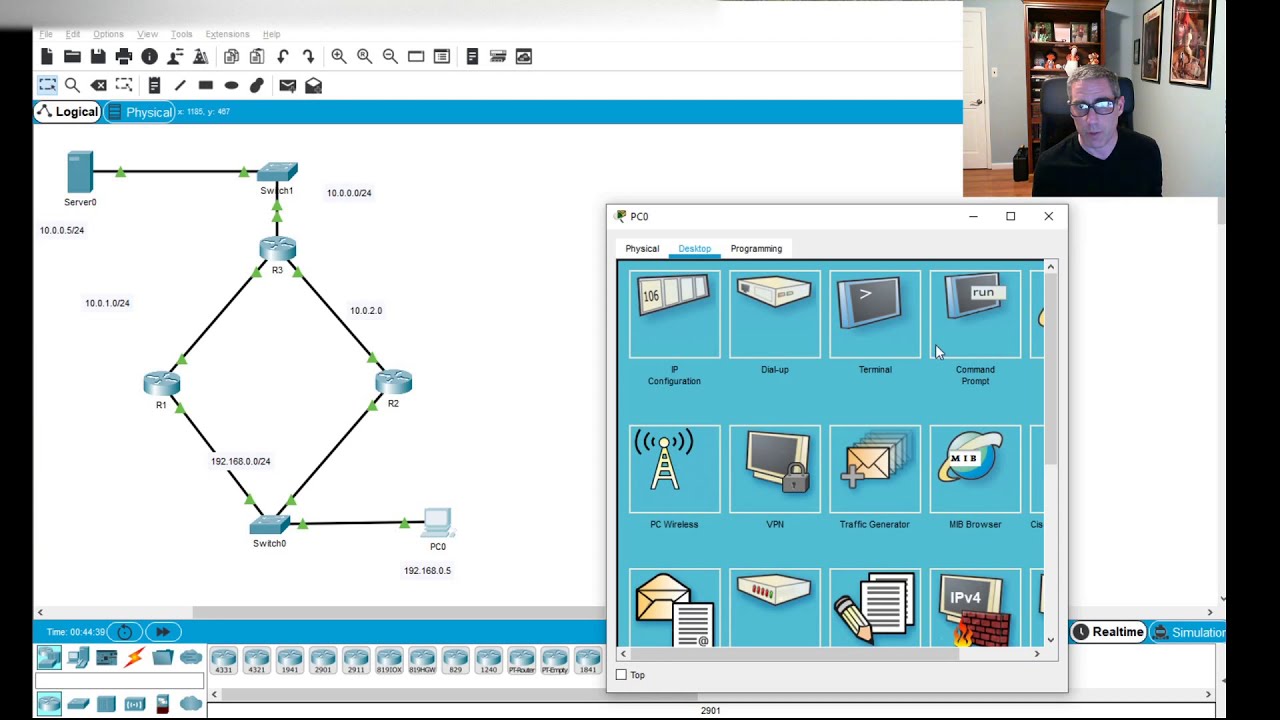This screenshot has width=1280, height=720.
Task: Select the Desktop tab in PC0
Action: point(694,249)
